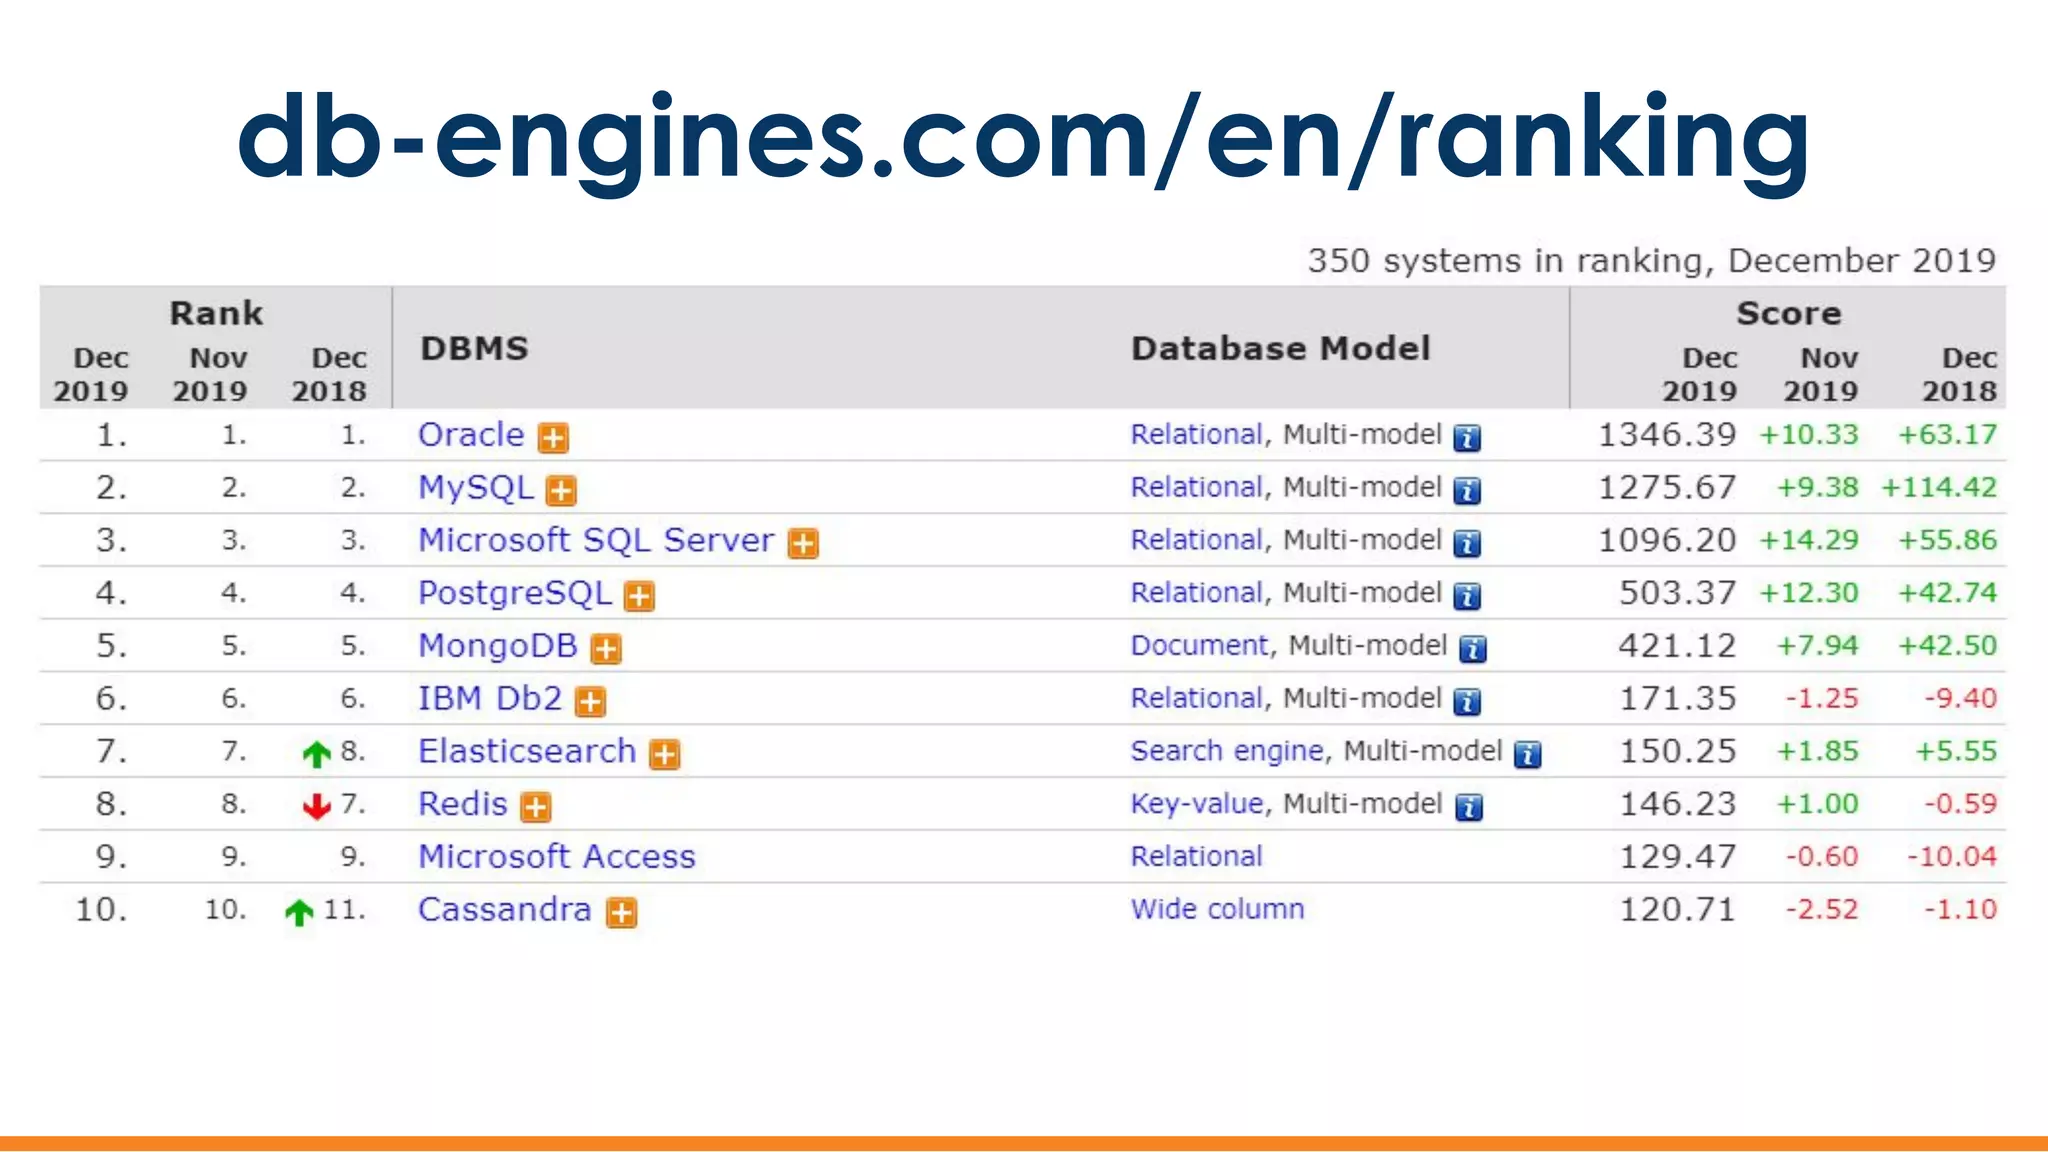Click the Wide column model link

(1217, 909)
